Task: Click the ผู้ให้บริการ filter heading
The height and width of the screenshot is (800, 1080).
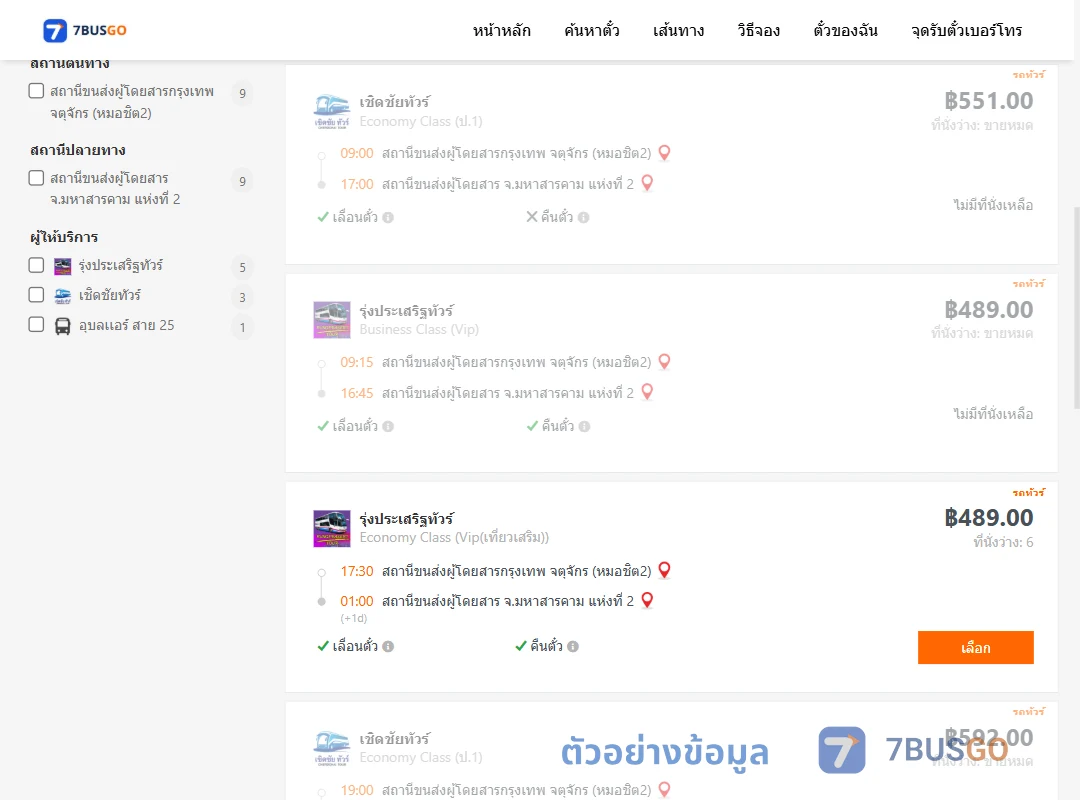Action: [63, 237]
